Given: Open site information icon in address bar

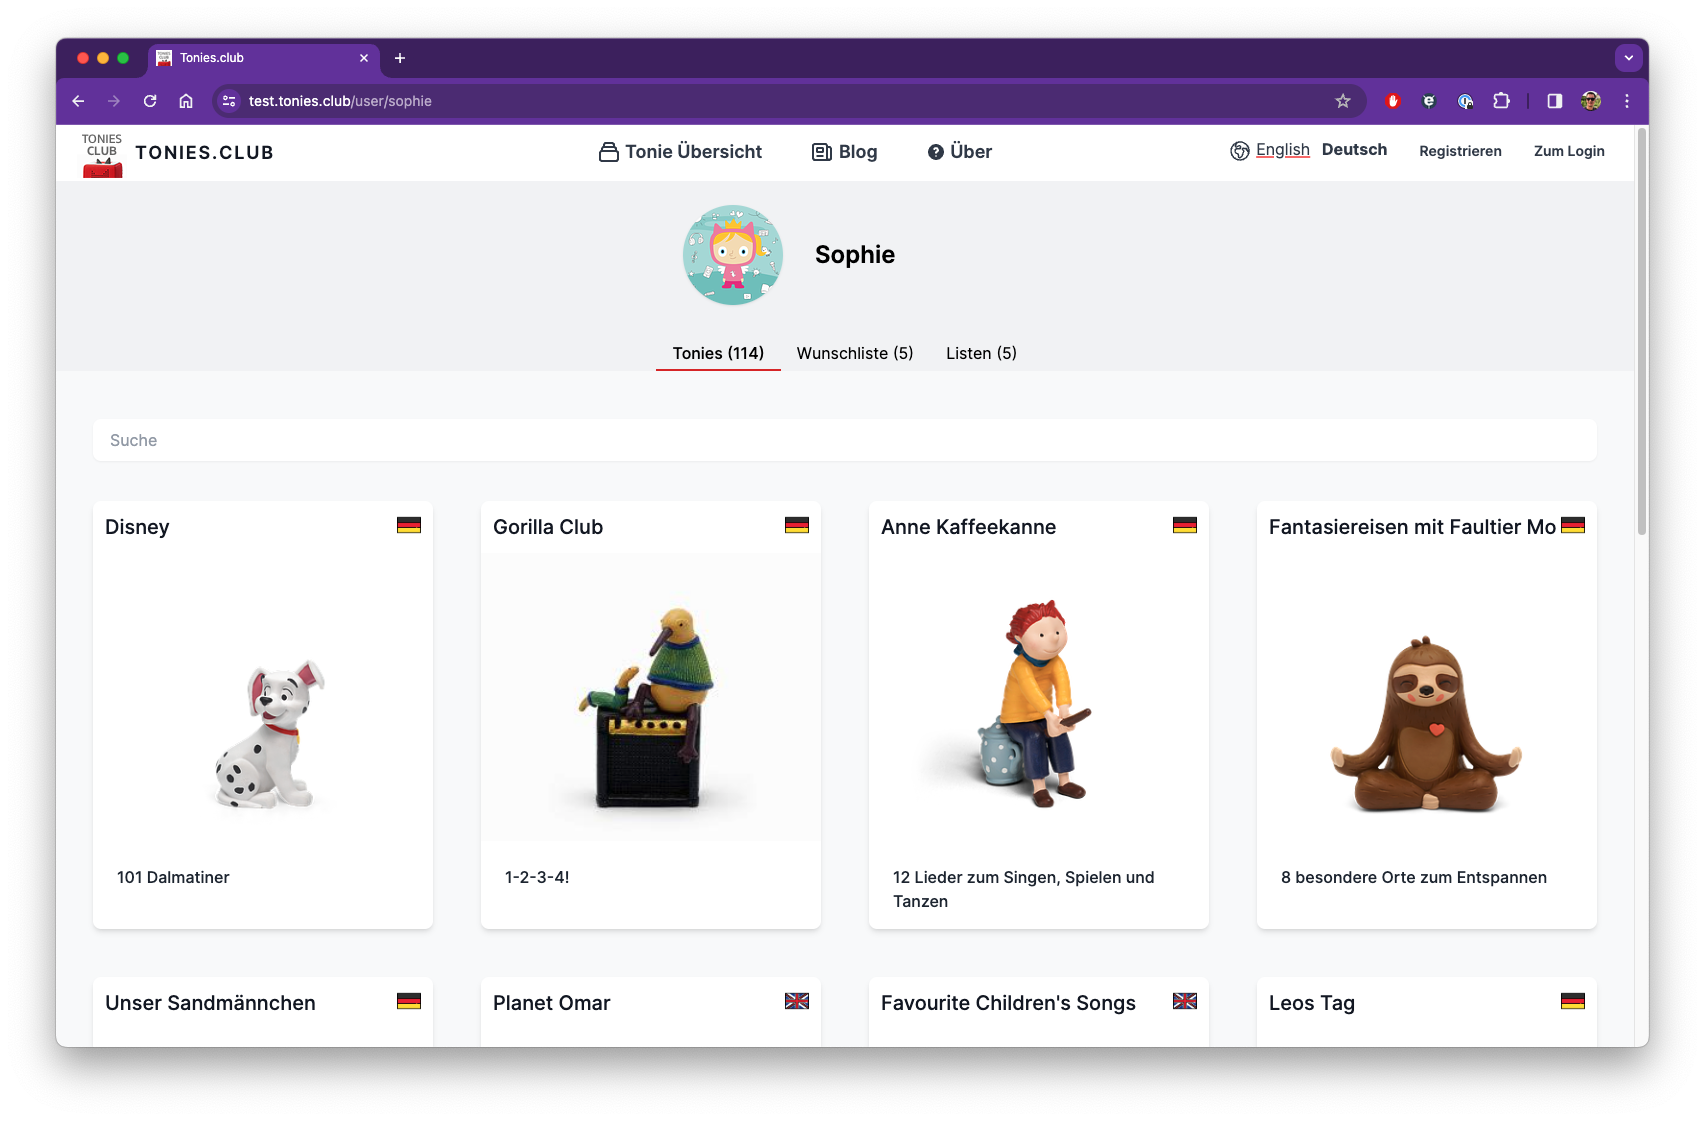Looking at the screenshot, I should [229, 101].
